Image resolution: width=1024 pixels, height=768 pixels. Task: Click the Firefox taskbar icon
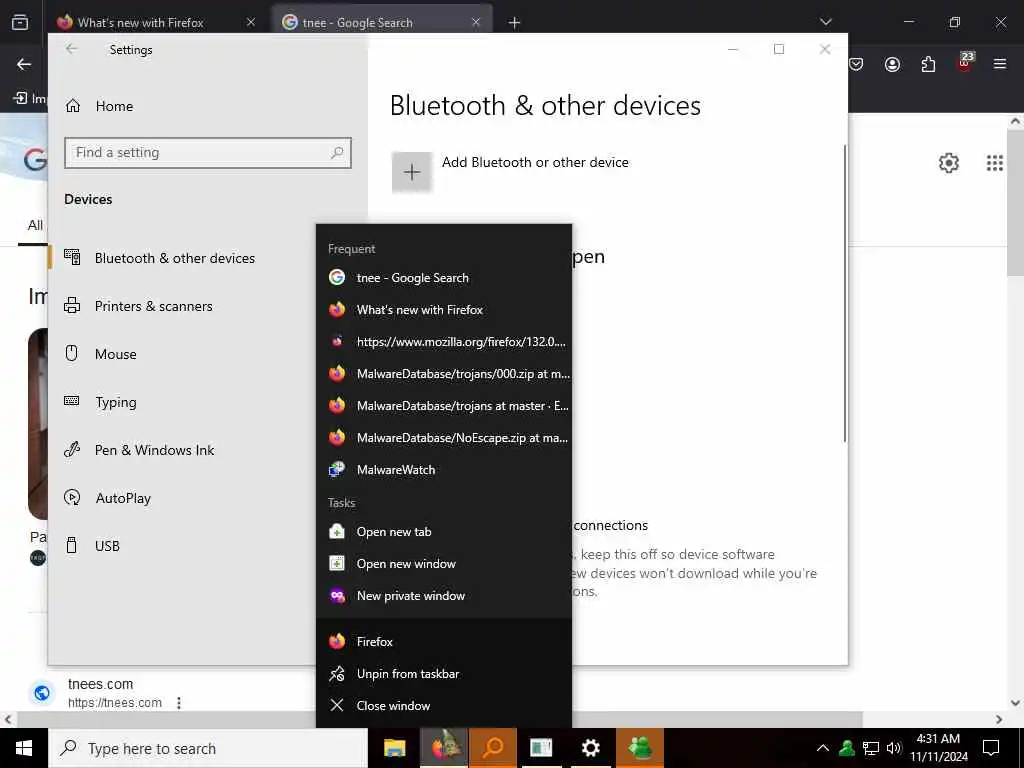443,748
